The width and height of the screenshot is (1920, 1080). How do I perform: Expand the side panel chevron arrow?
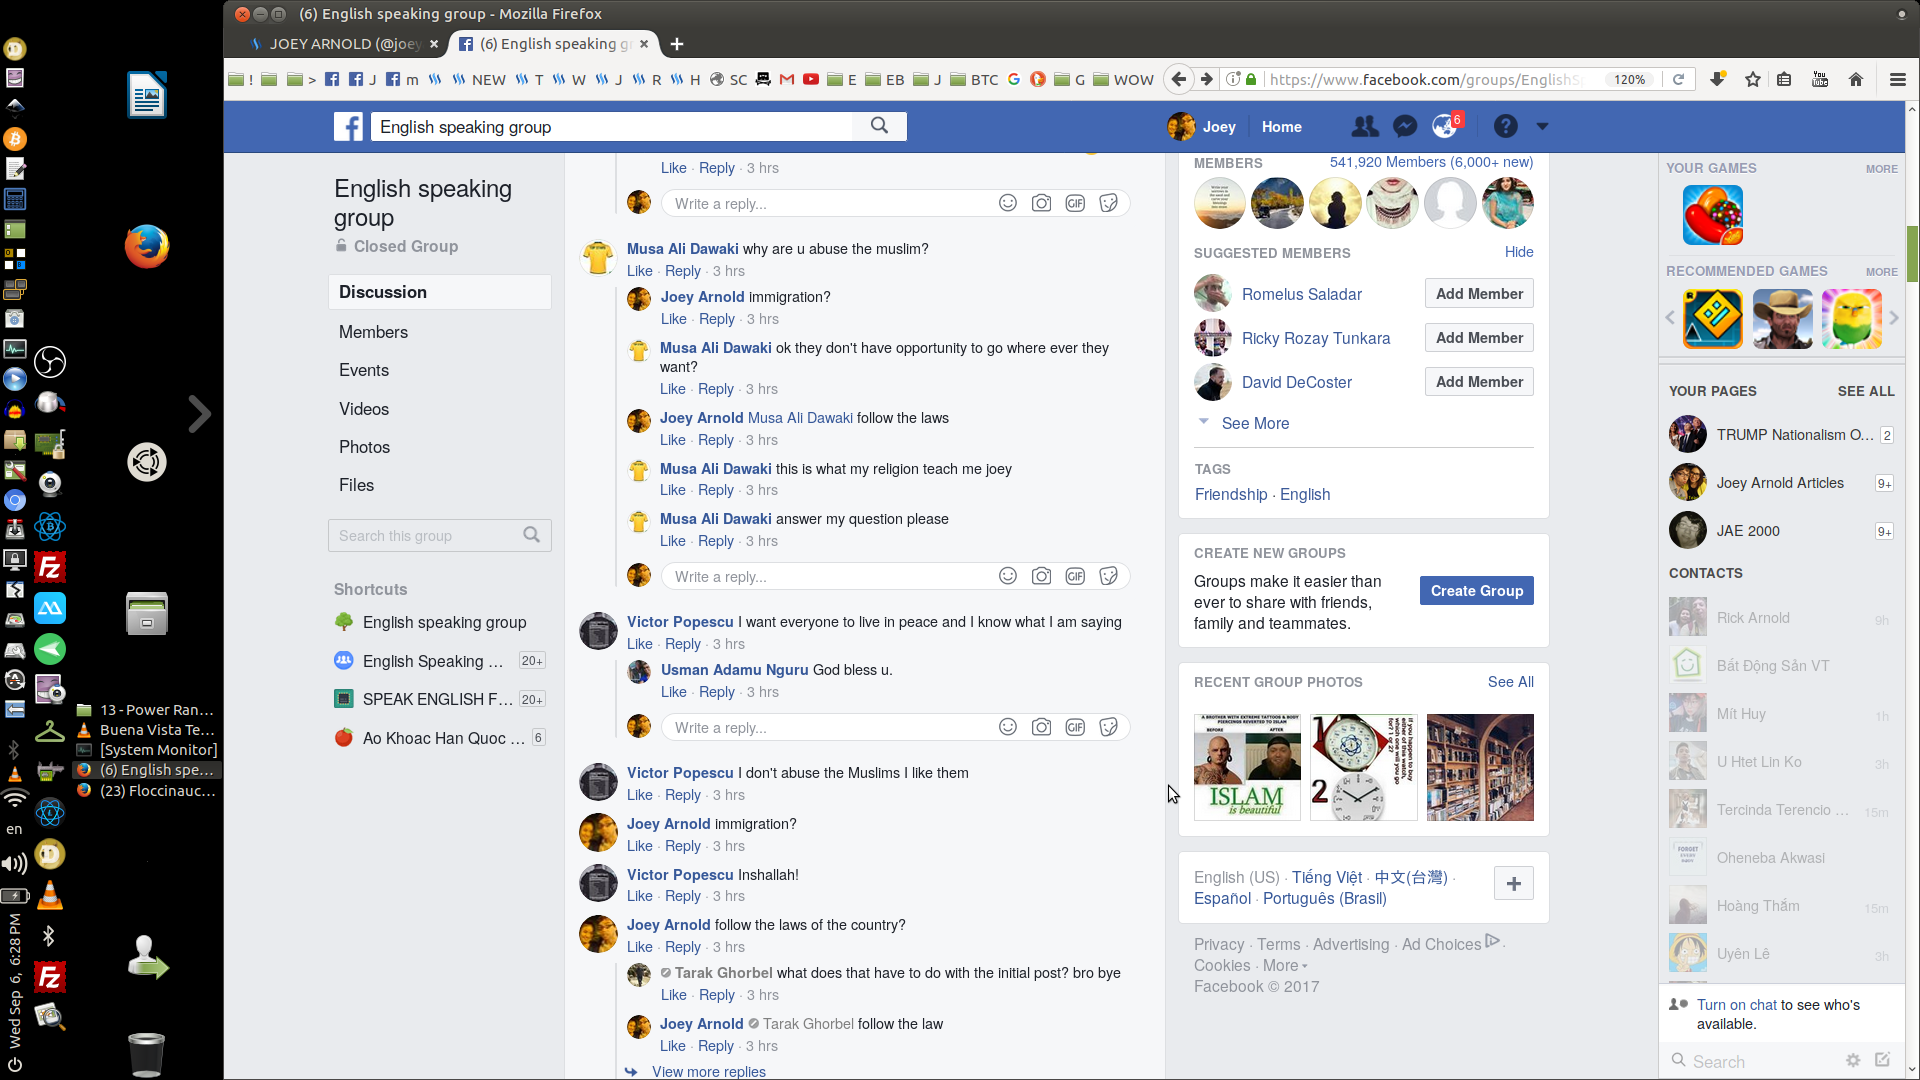coord(200,413)
